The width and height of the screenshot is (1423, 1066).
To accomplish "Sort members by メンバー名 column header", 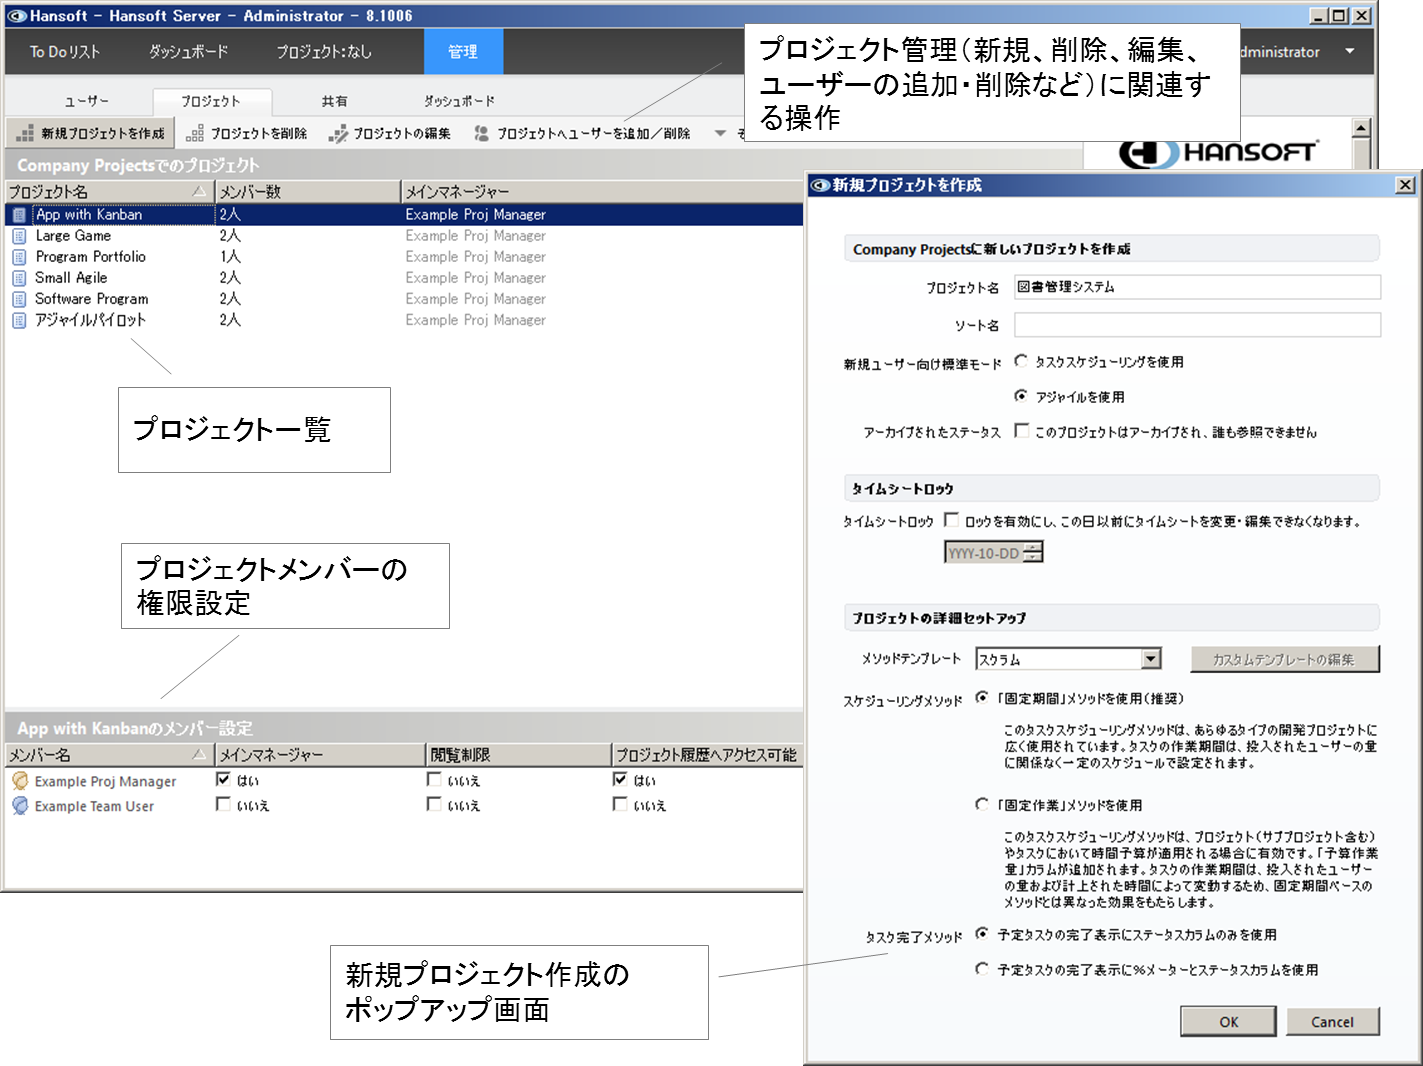I will 110,755.
